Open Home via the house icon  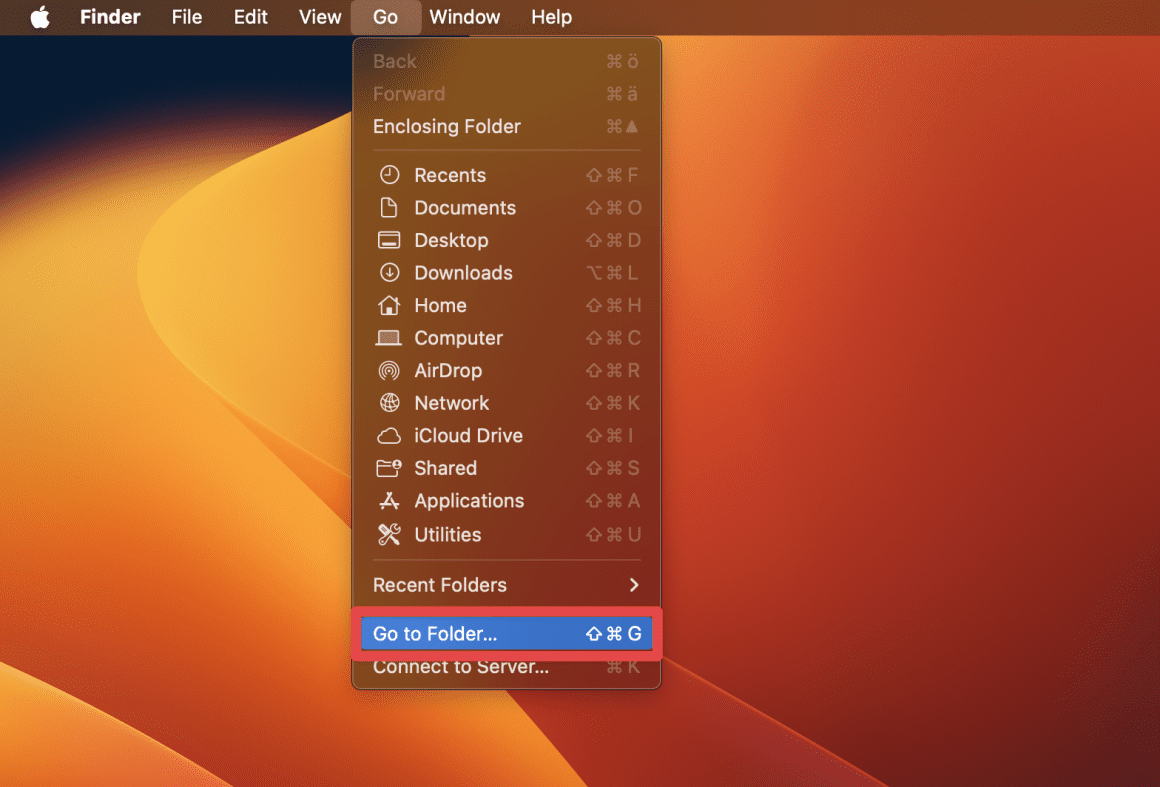pyautogui.click(x=390, y=305)
